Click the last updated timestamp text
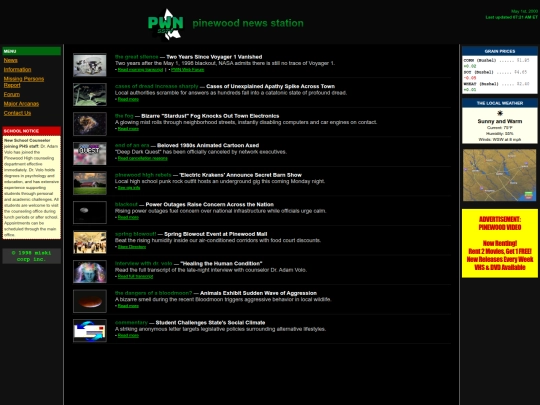The height and width of the screenshot is (405, 540). pos(511,17)
